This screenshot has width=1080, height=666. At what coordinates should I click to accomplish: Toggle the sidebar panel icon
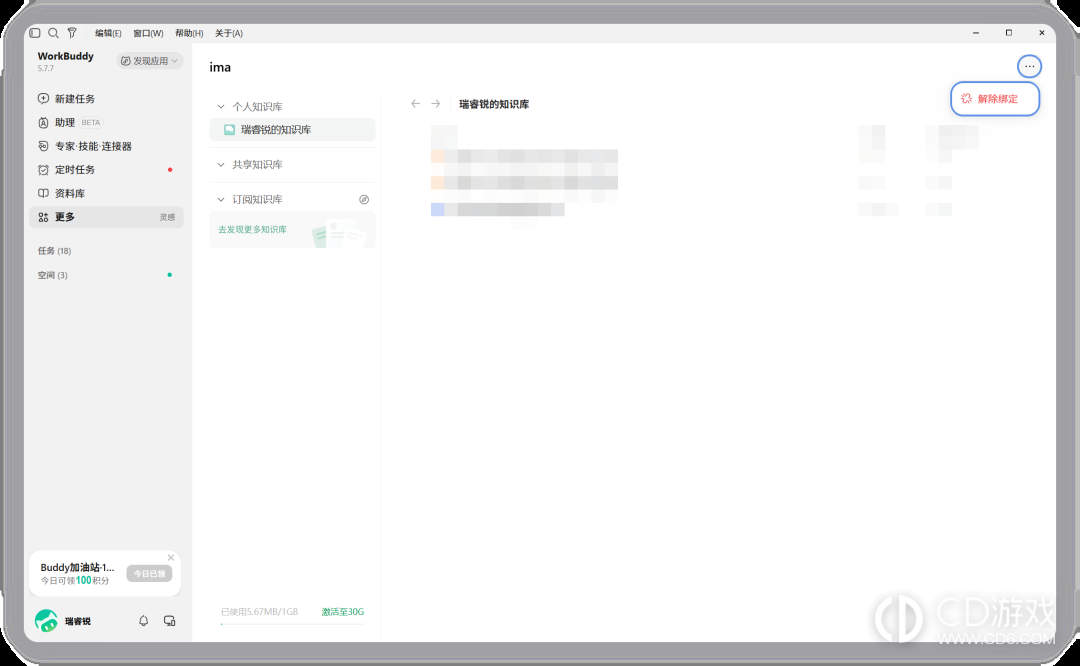point(35,33)
